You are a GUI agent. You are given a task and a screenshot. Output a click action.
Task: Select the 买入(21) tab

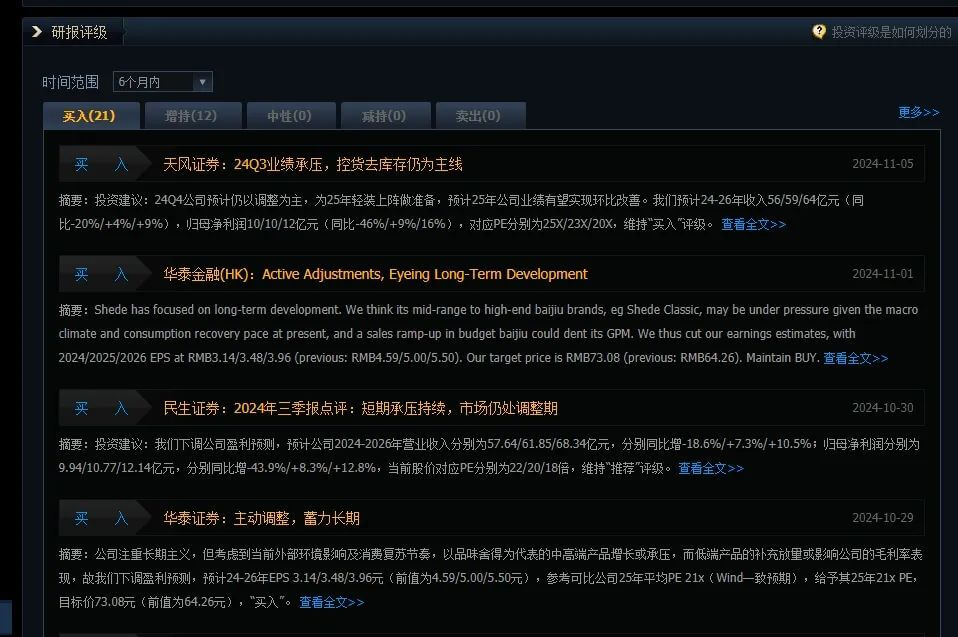click(91, 116)
